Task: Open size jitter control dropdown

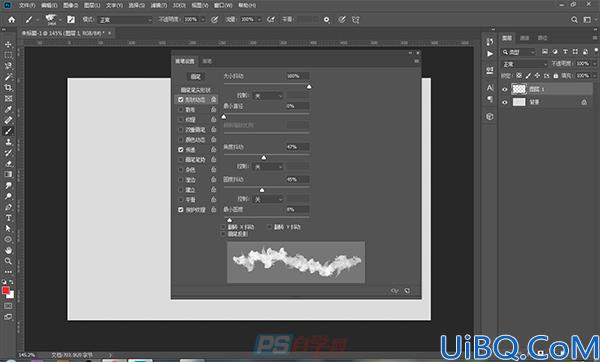Action: pos(268,96)
